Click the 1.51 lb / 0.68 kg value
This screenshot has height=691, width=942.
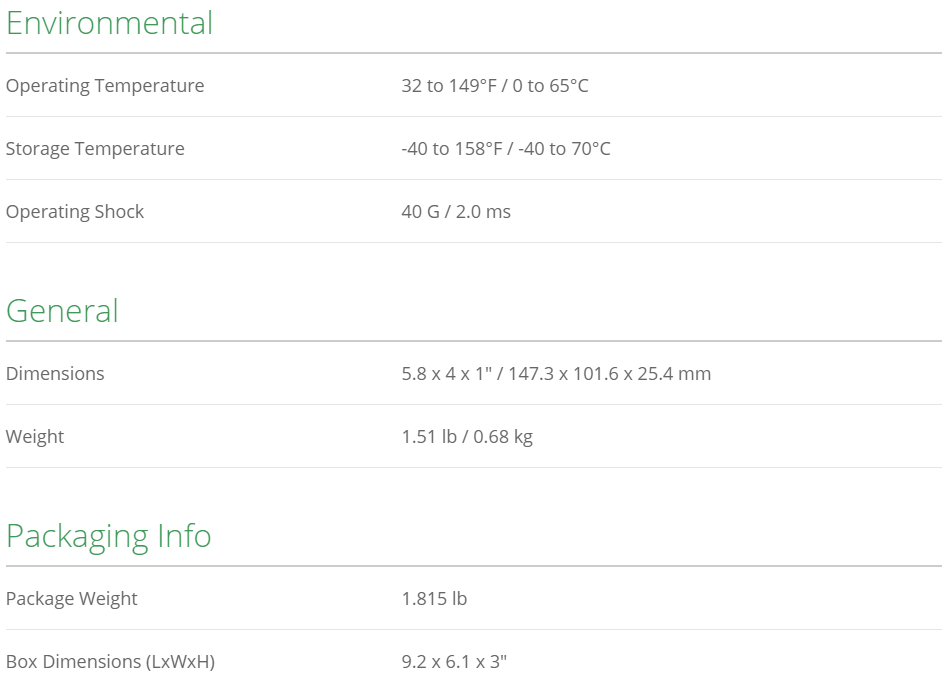(467, 437)
